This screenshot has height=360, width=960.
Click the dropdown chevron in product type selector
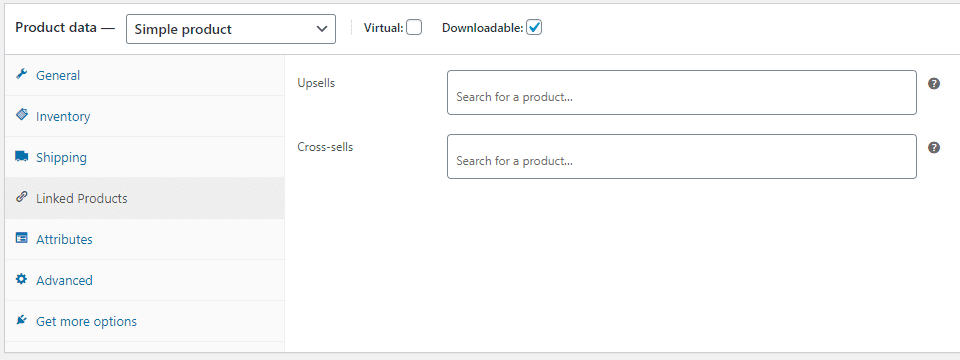(x=321, y=29)
